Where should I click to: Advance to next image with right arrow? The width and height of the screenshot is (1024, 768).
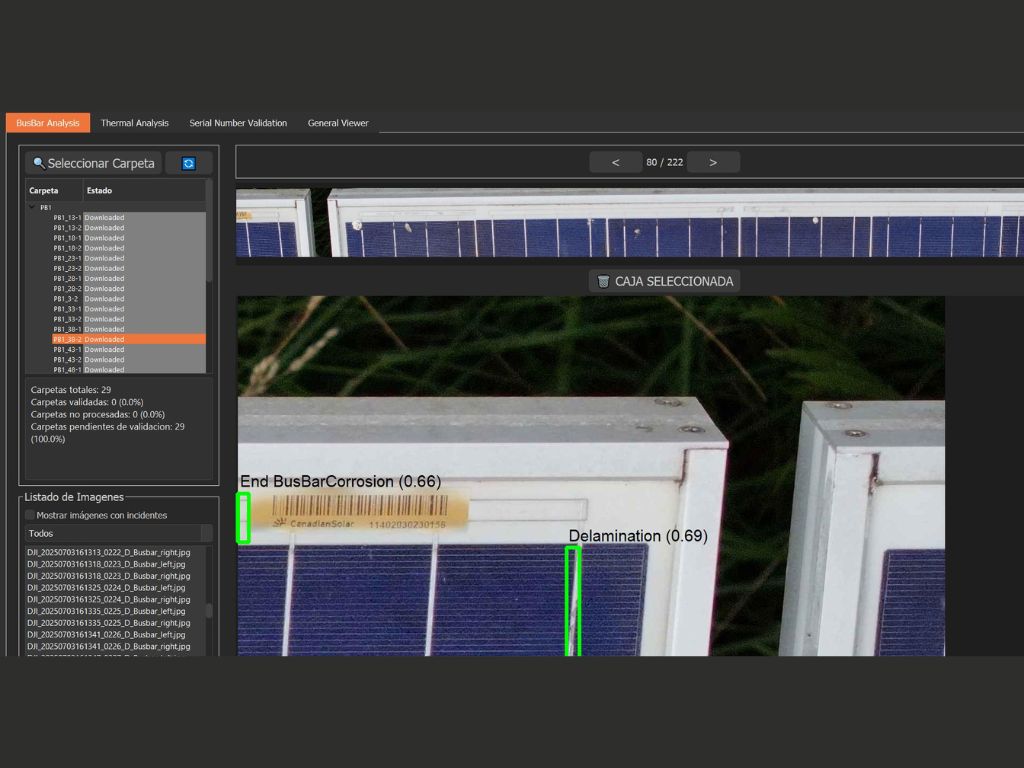pyautogui.click(x=713, y=162)
